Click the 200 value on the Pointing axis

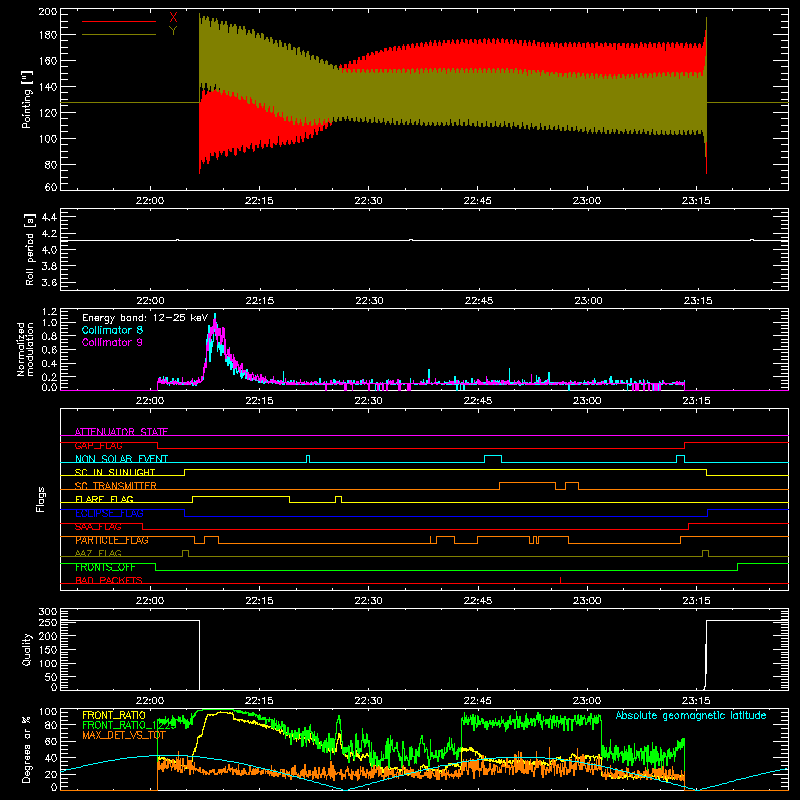point(48,11)
